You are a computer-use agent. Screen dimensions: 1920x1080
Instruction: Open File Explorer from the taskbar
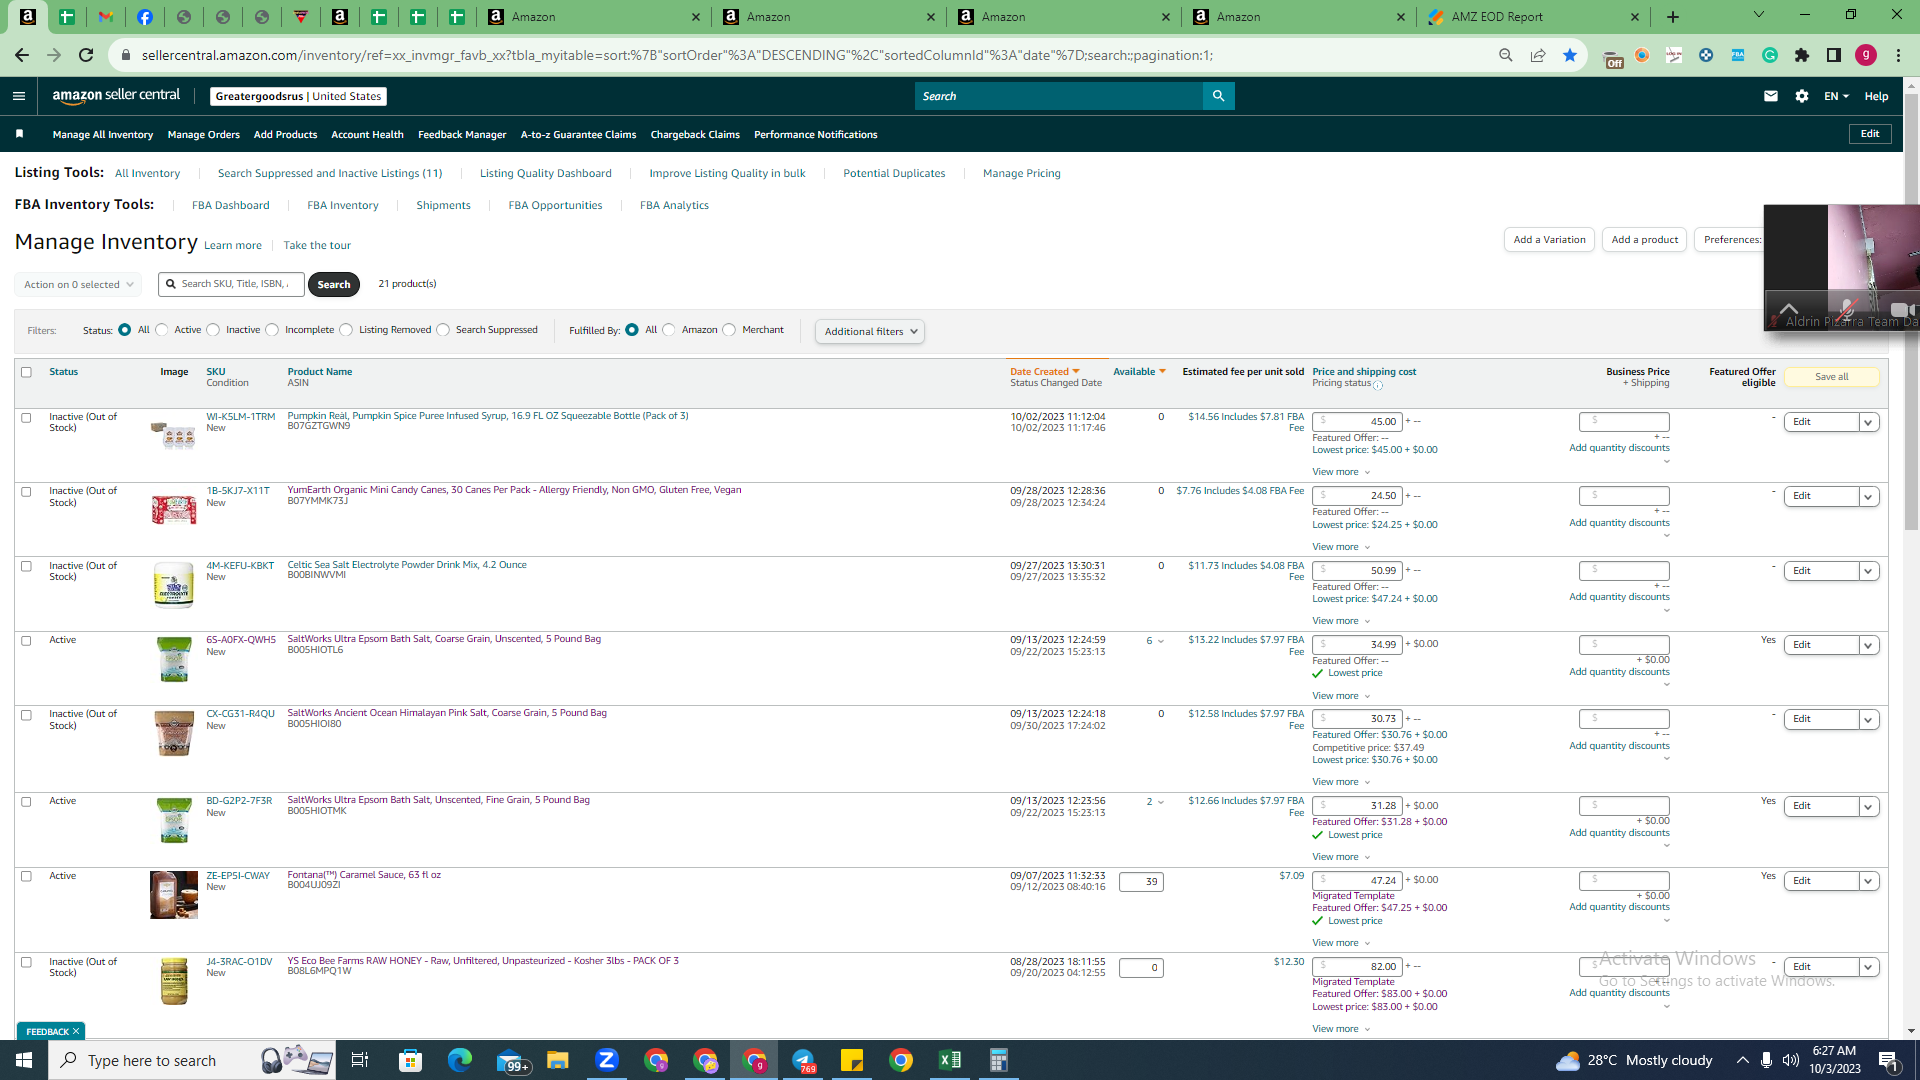(558, 1060)
